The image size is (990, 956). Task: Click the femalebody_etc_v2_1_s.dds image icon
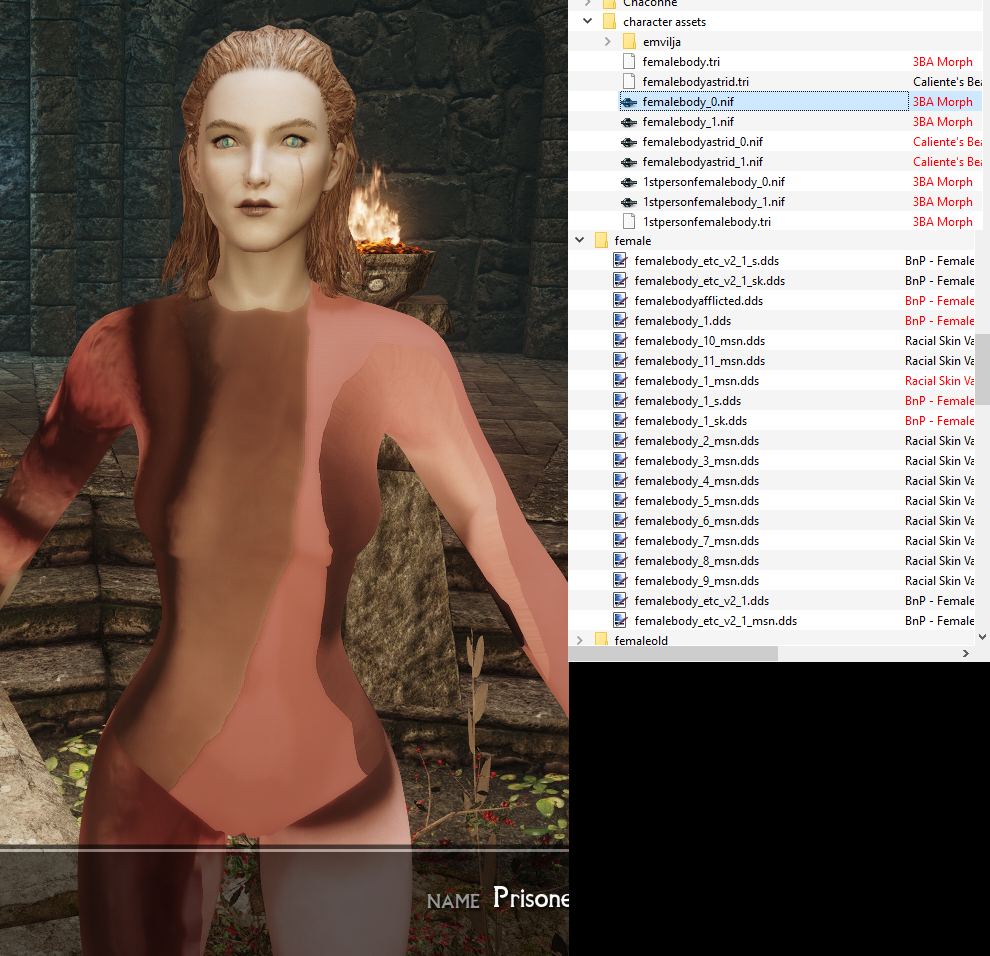coord(620,260)
